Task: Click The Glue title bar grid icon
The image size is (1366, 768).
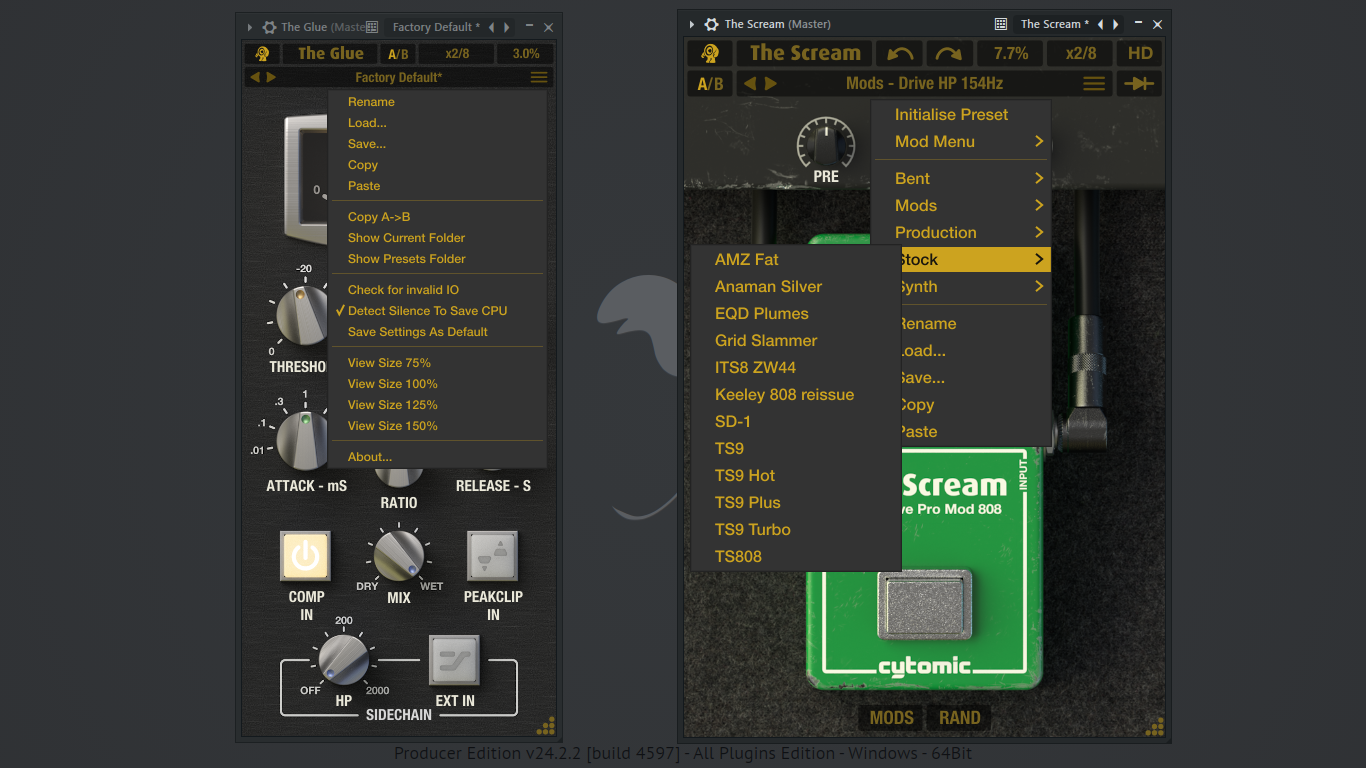Action: pyautogui.click(x=372, y=27)
